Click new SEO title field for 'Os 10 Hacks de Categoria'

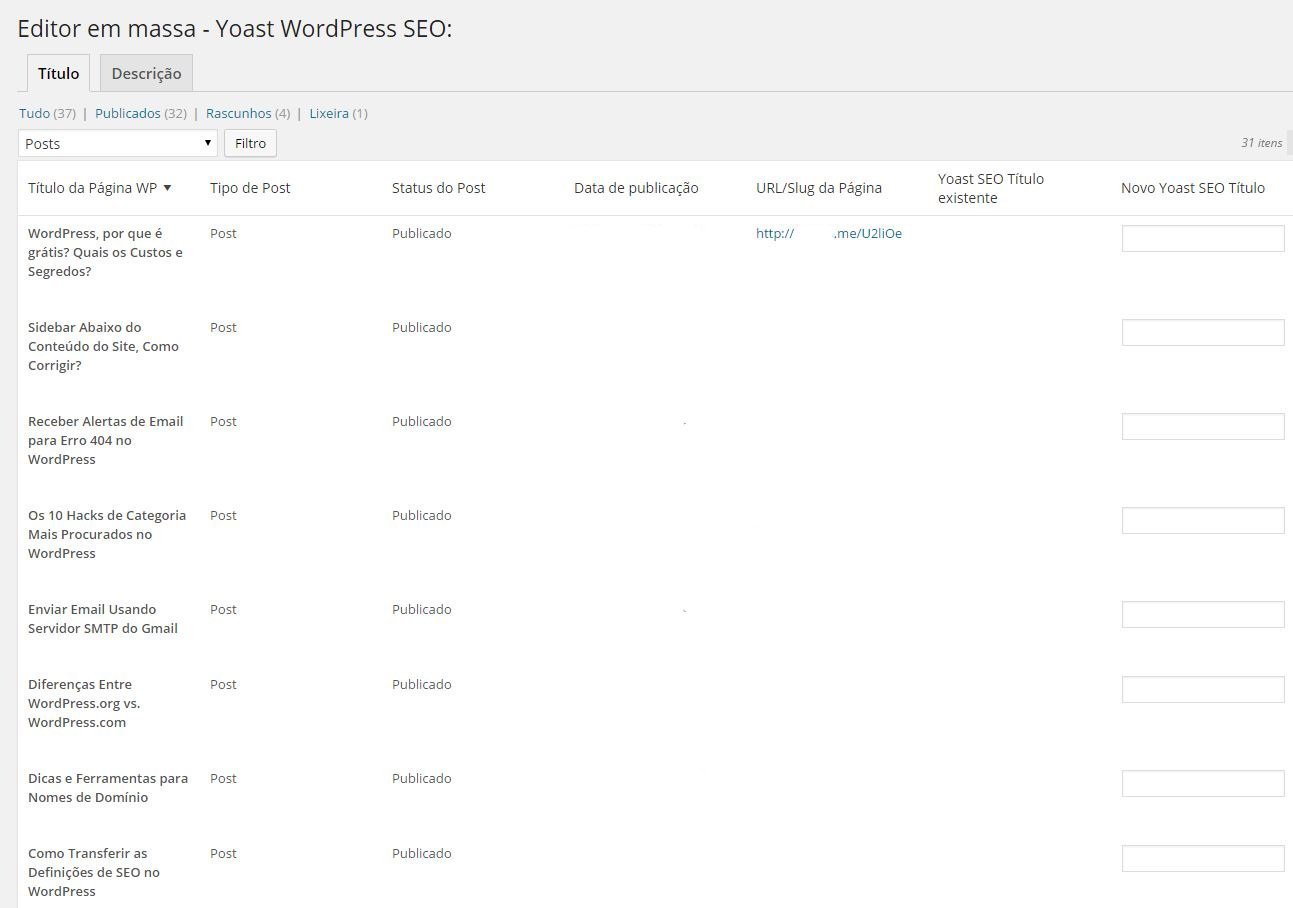tap(1203, 520)
